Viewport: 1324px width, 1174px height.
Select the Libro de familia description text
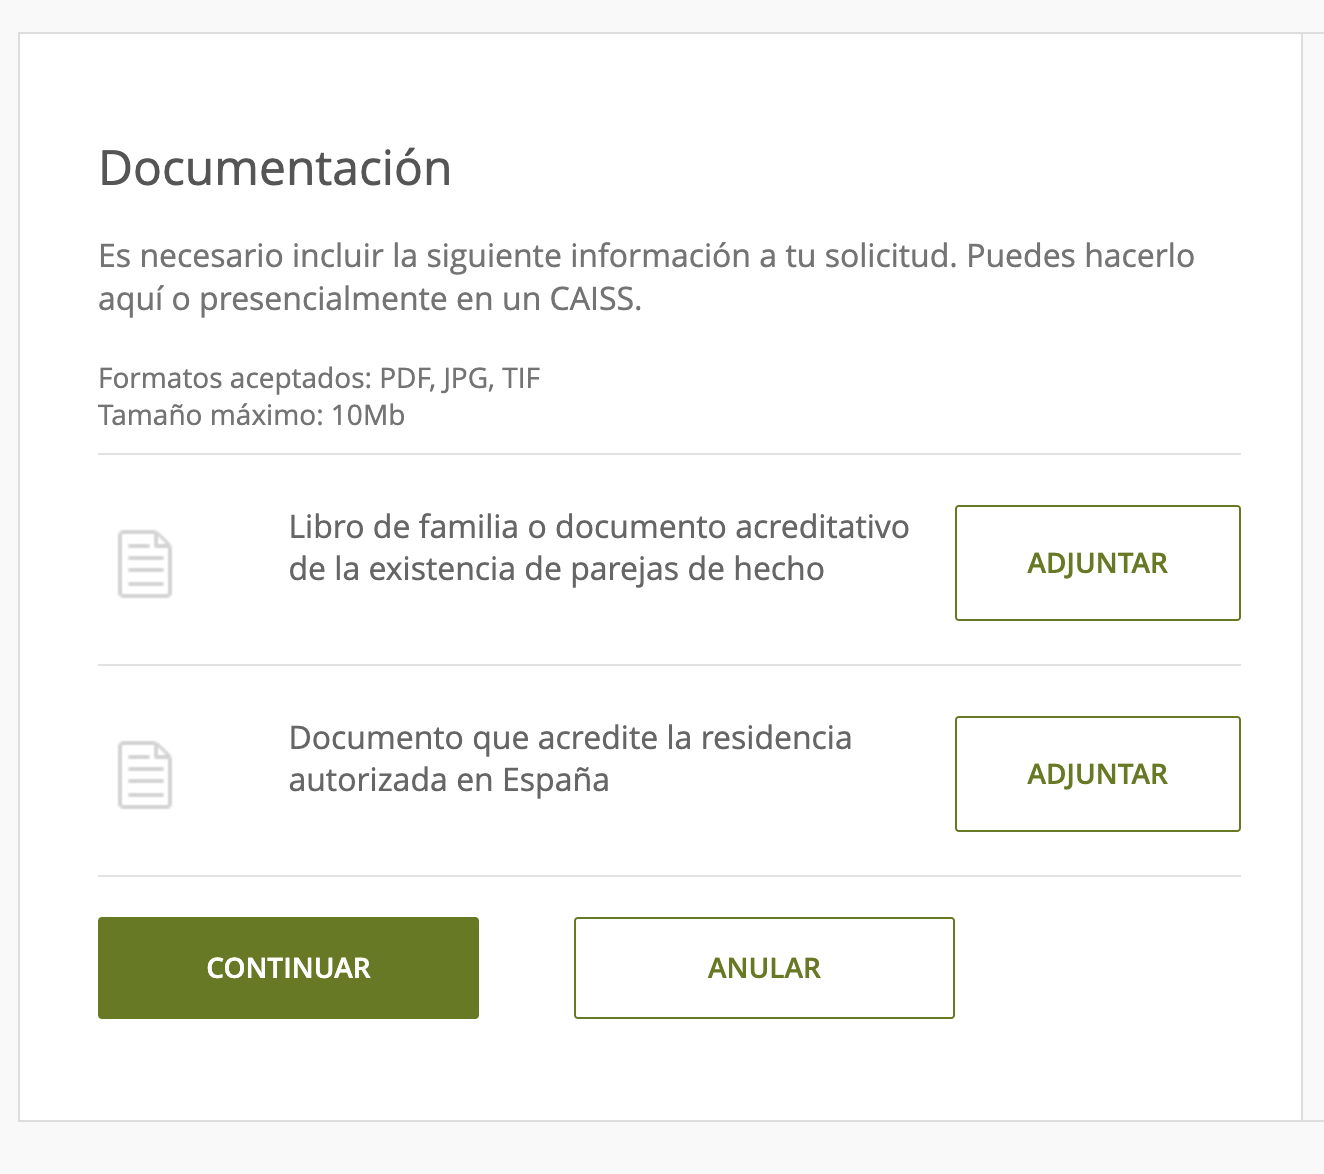click(598, 548)
